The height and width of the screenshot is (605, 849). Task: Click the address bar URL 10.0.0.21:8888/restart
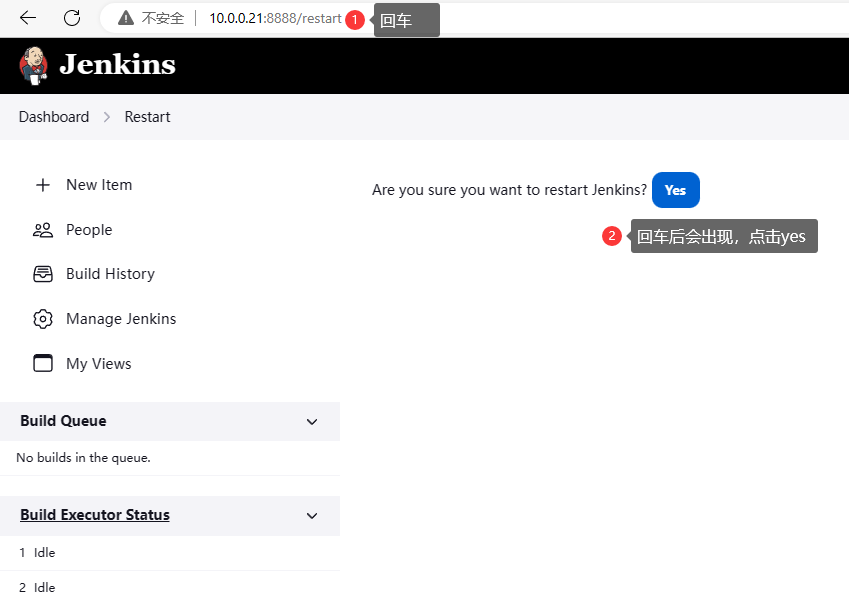coord(275,18)
